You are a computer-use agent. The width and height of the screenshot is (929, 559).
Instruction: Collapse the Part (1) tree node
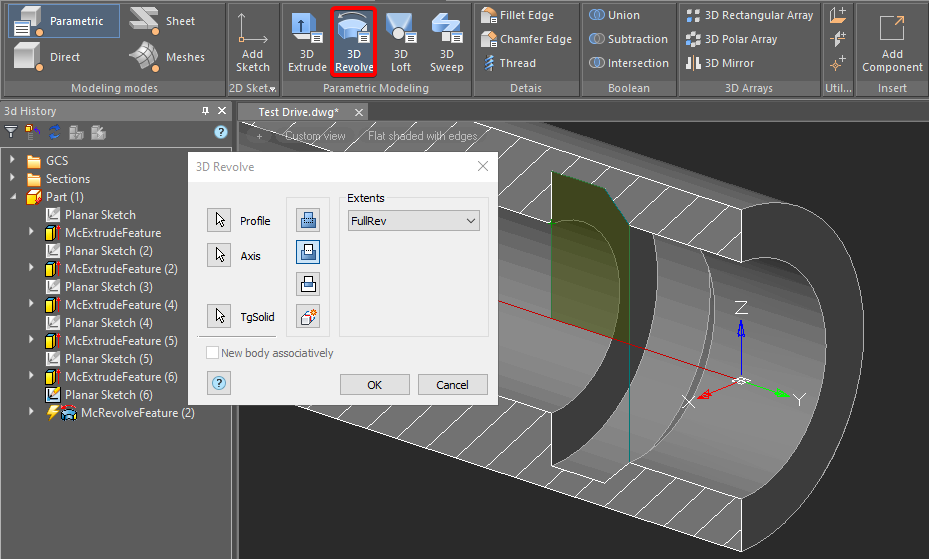[x=13, y=197]
